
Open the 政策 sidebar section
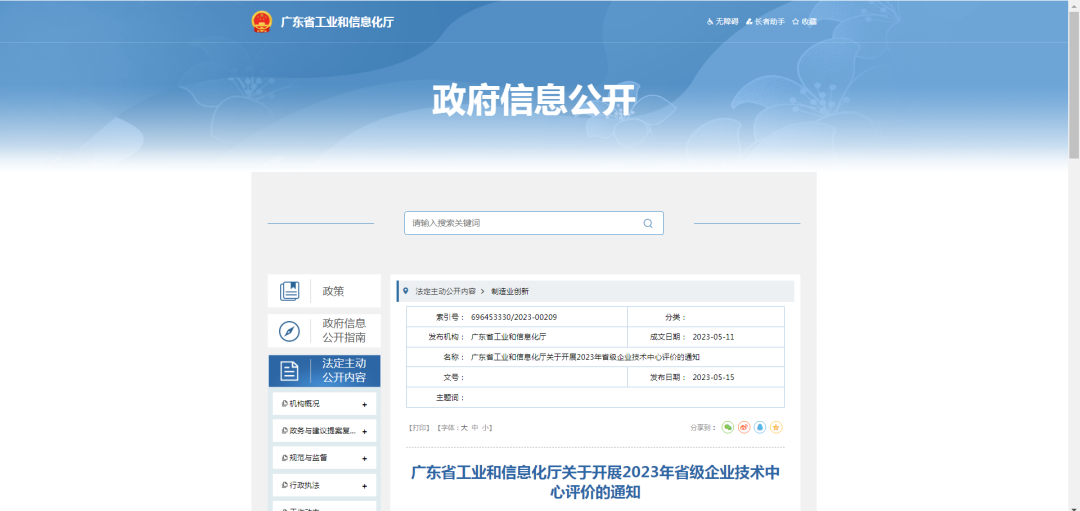click(x=324, y=291)
